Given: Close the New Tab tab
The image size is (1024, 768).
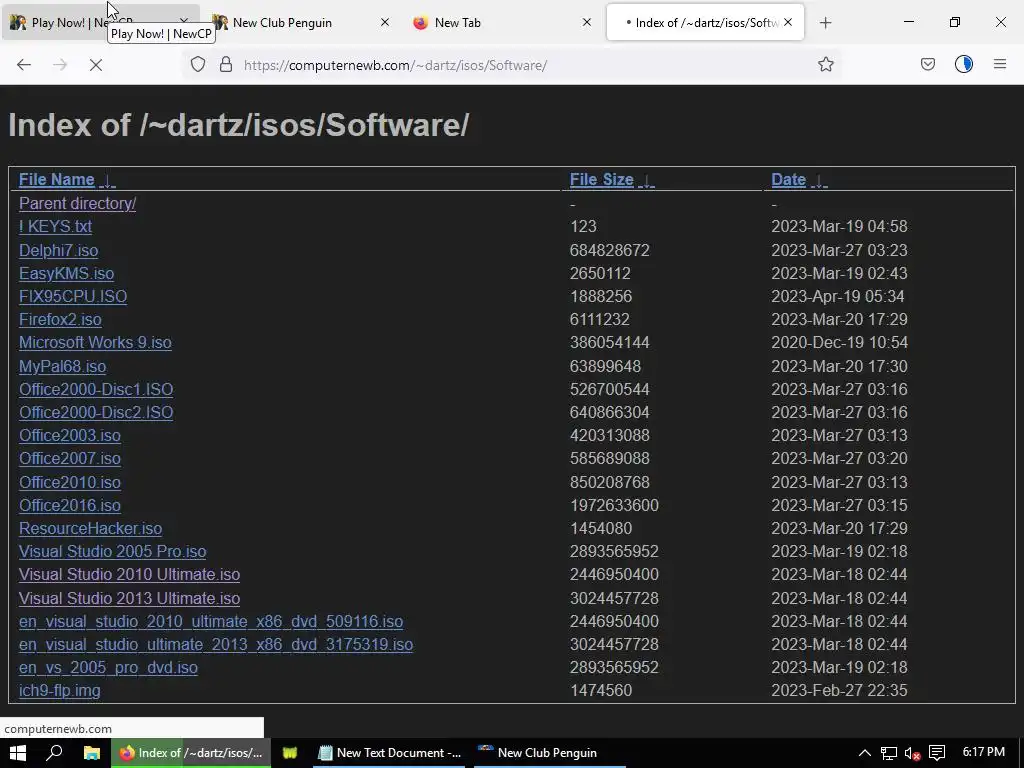Looking at the screenshot, I should tap(586, 22).
